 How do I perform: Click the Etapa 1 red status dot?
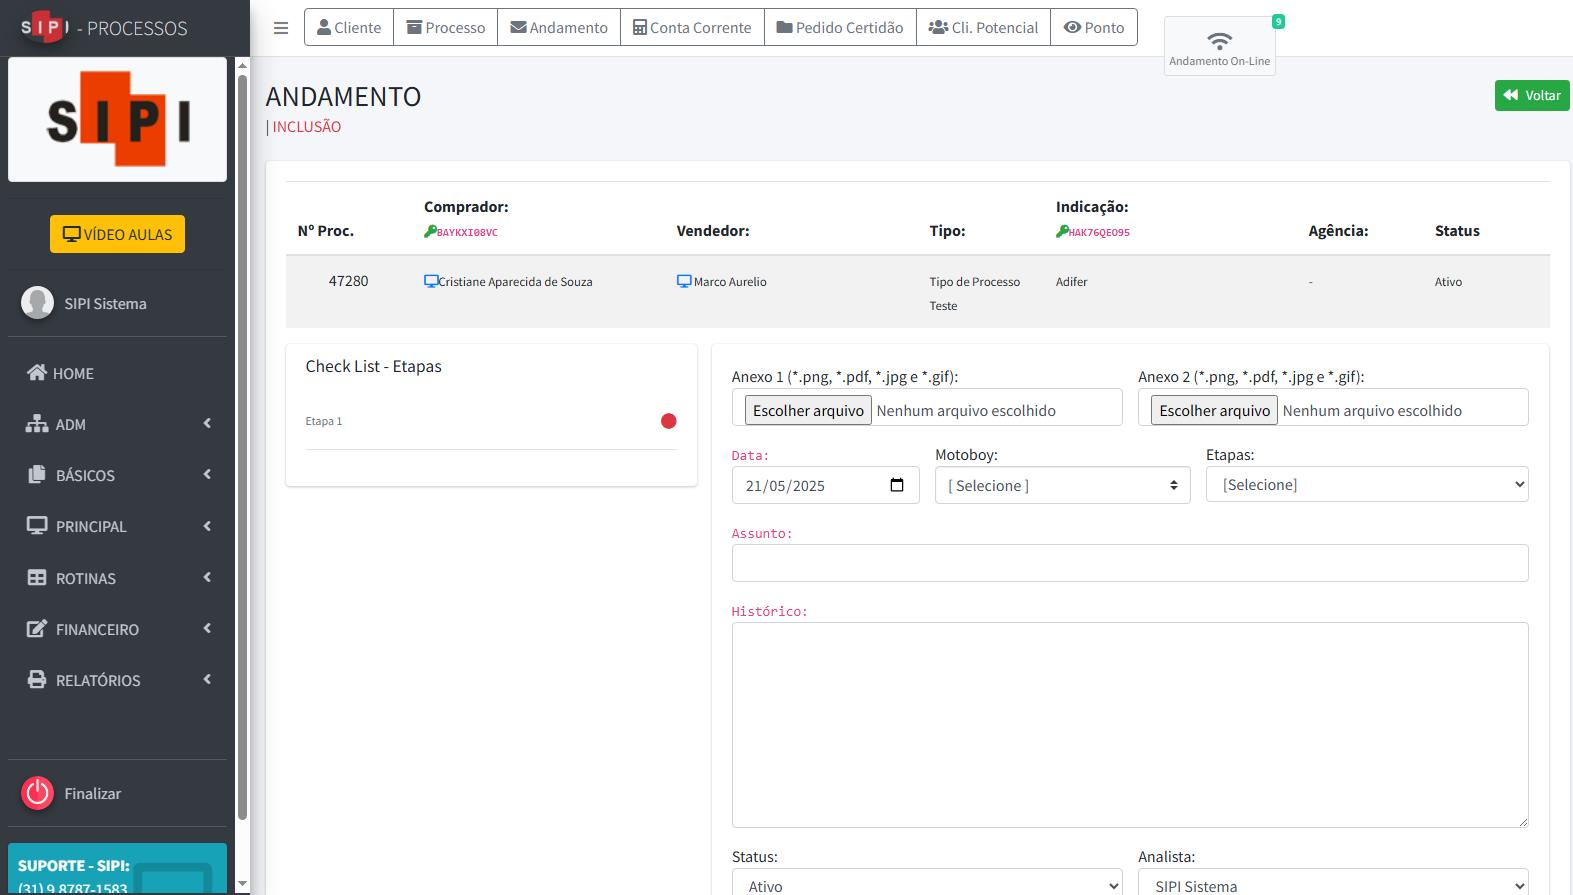pos(669,421)
